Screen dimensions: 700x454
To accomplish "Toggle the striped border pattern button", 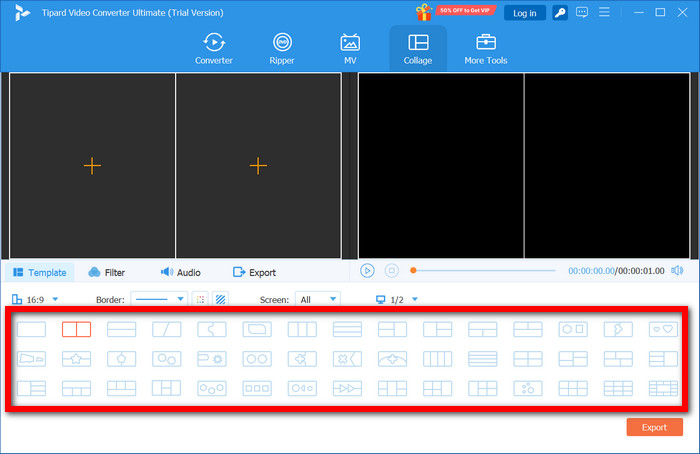I will [x=220, y=299].
